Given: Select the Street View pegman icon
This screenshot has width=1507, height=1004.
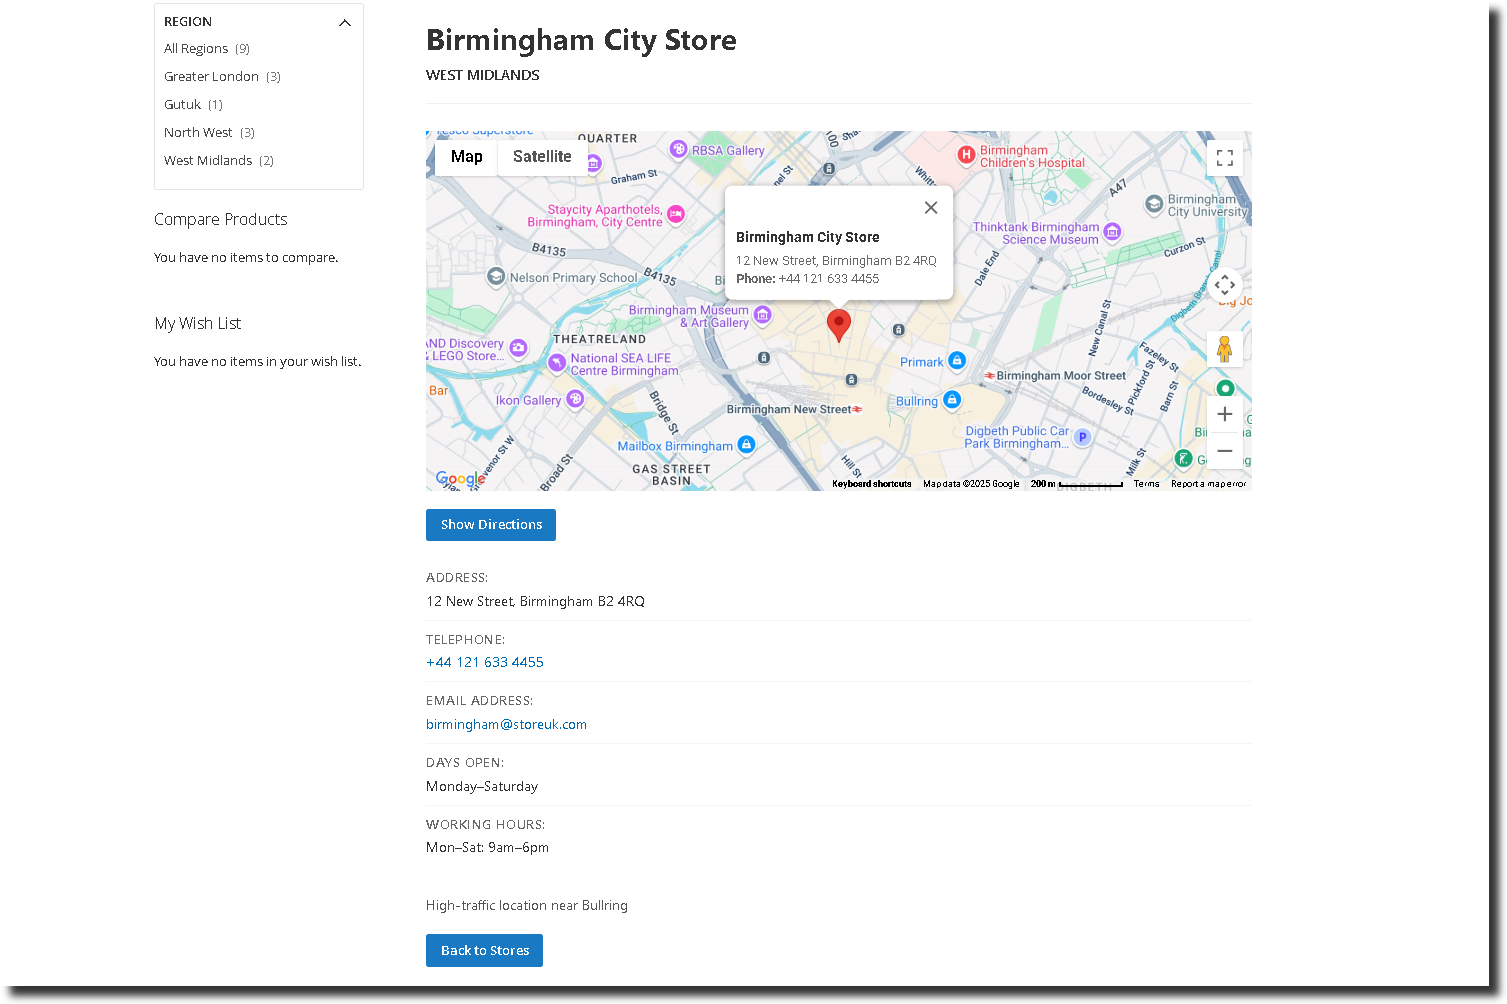Looking at the screenshot, I should point(1224,349).
